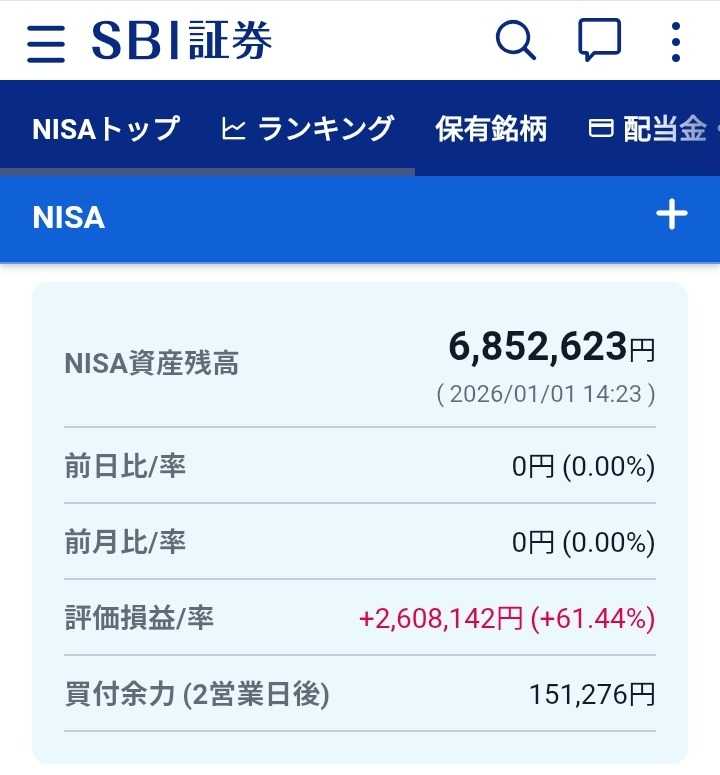720x775 pixels.
Task: Select the ランキング tab label
Action: (x=326, y=129)
